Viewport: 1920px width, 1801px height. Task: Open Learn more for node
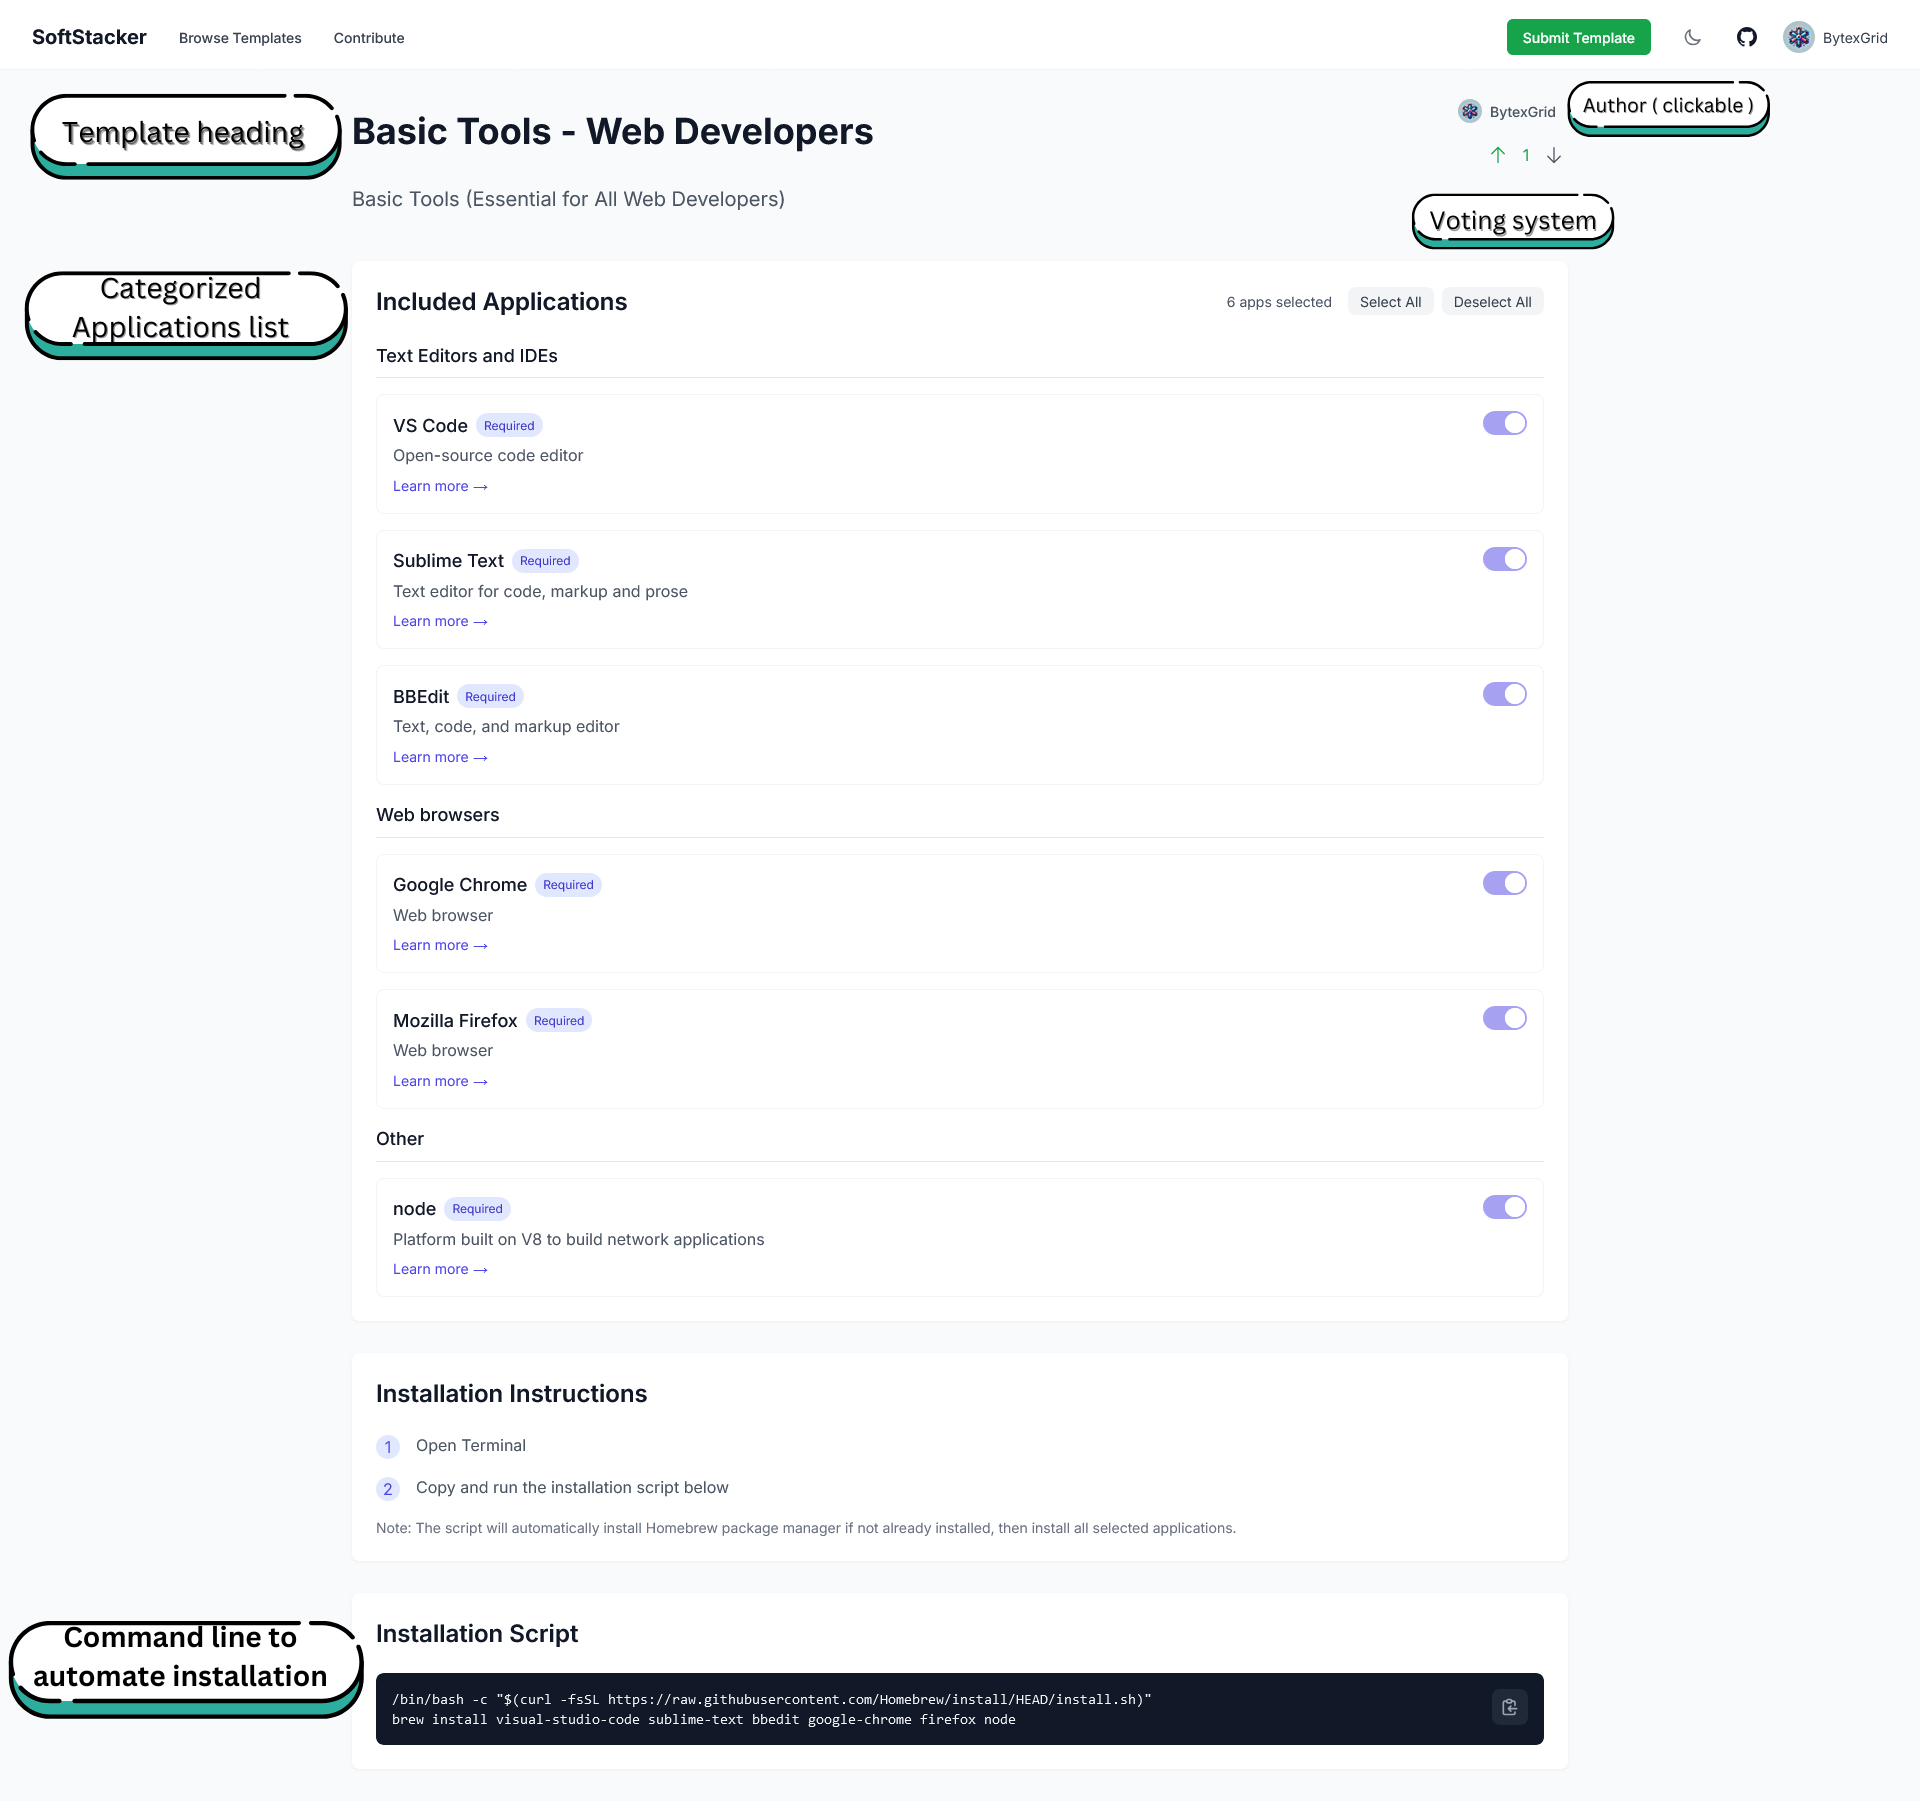tap(440, 1269)
